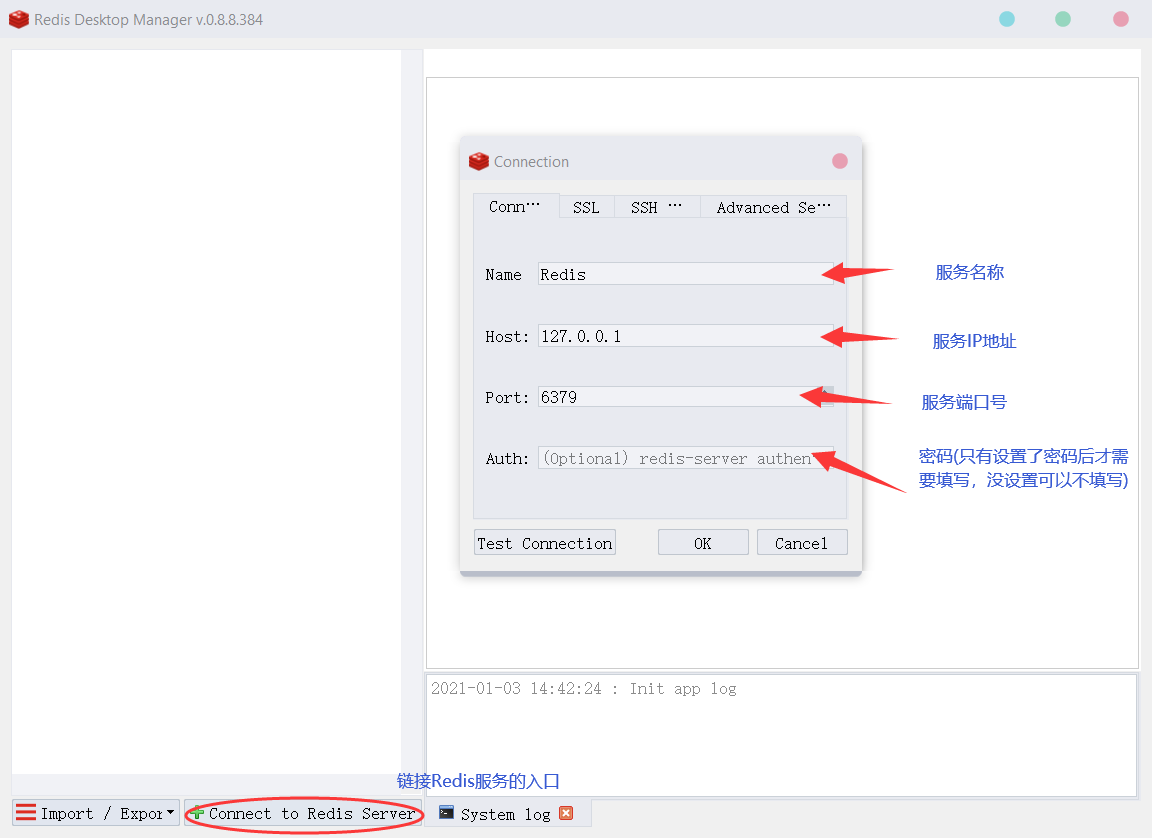Click the "Redis Desktop Manager v.0.8.8.384" title text
This screenshot has width=1152, height=838.
(148, 20)
